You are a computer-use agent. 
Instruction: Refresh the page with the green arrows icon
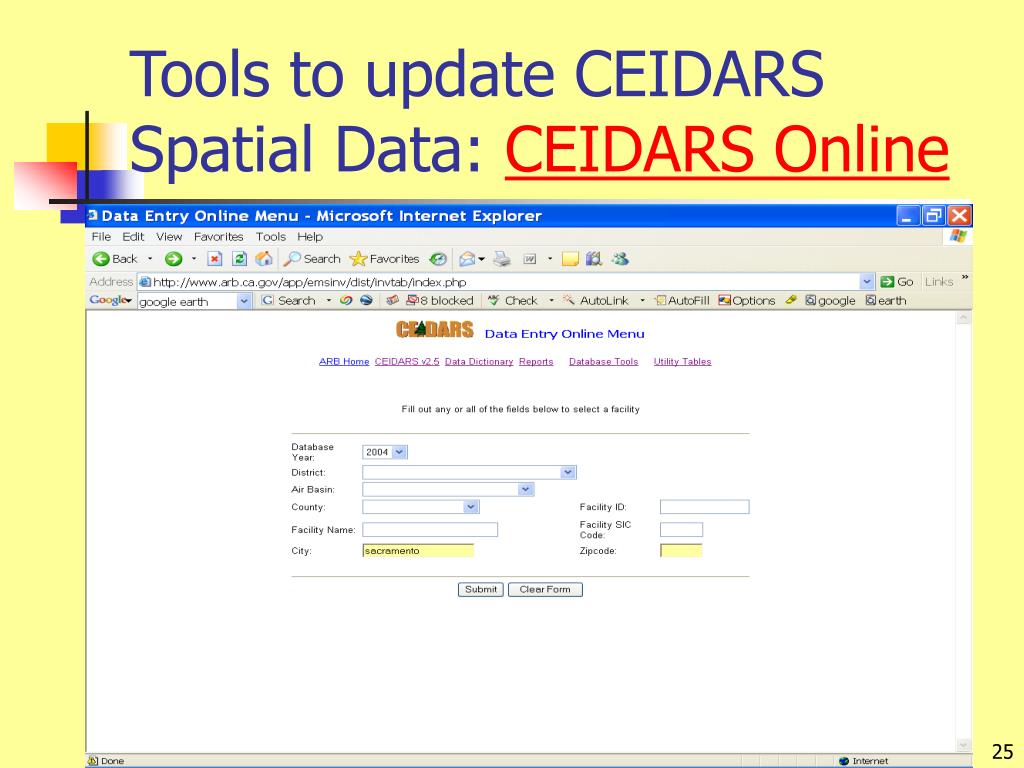click(x=240, y=259)
